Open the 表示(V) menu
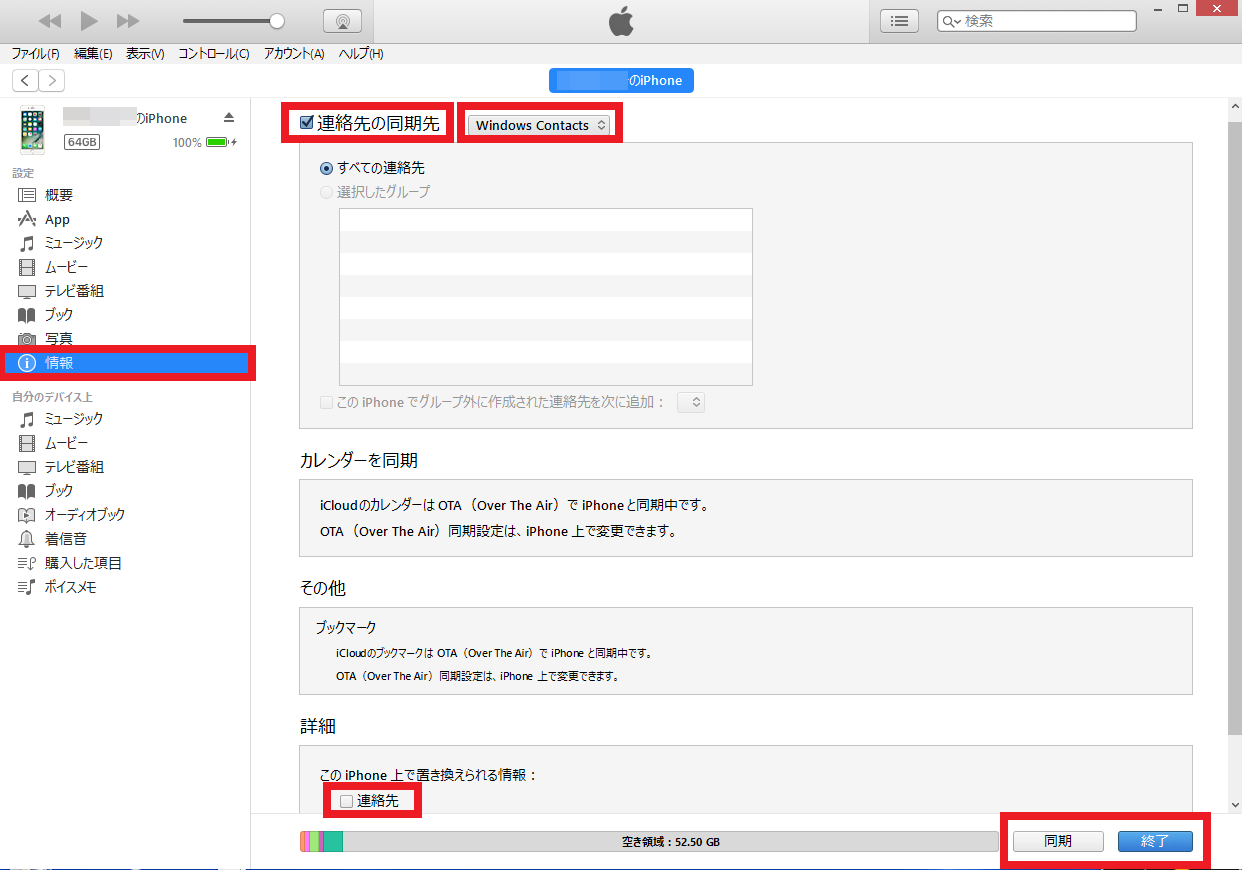The image size is (1242, 870). point(145,53)
